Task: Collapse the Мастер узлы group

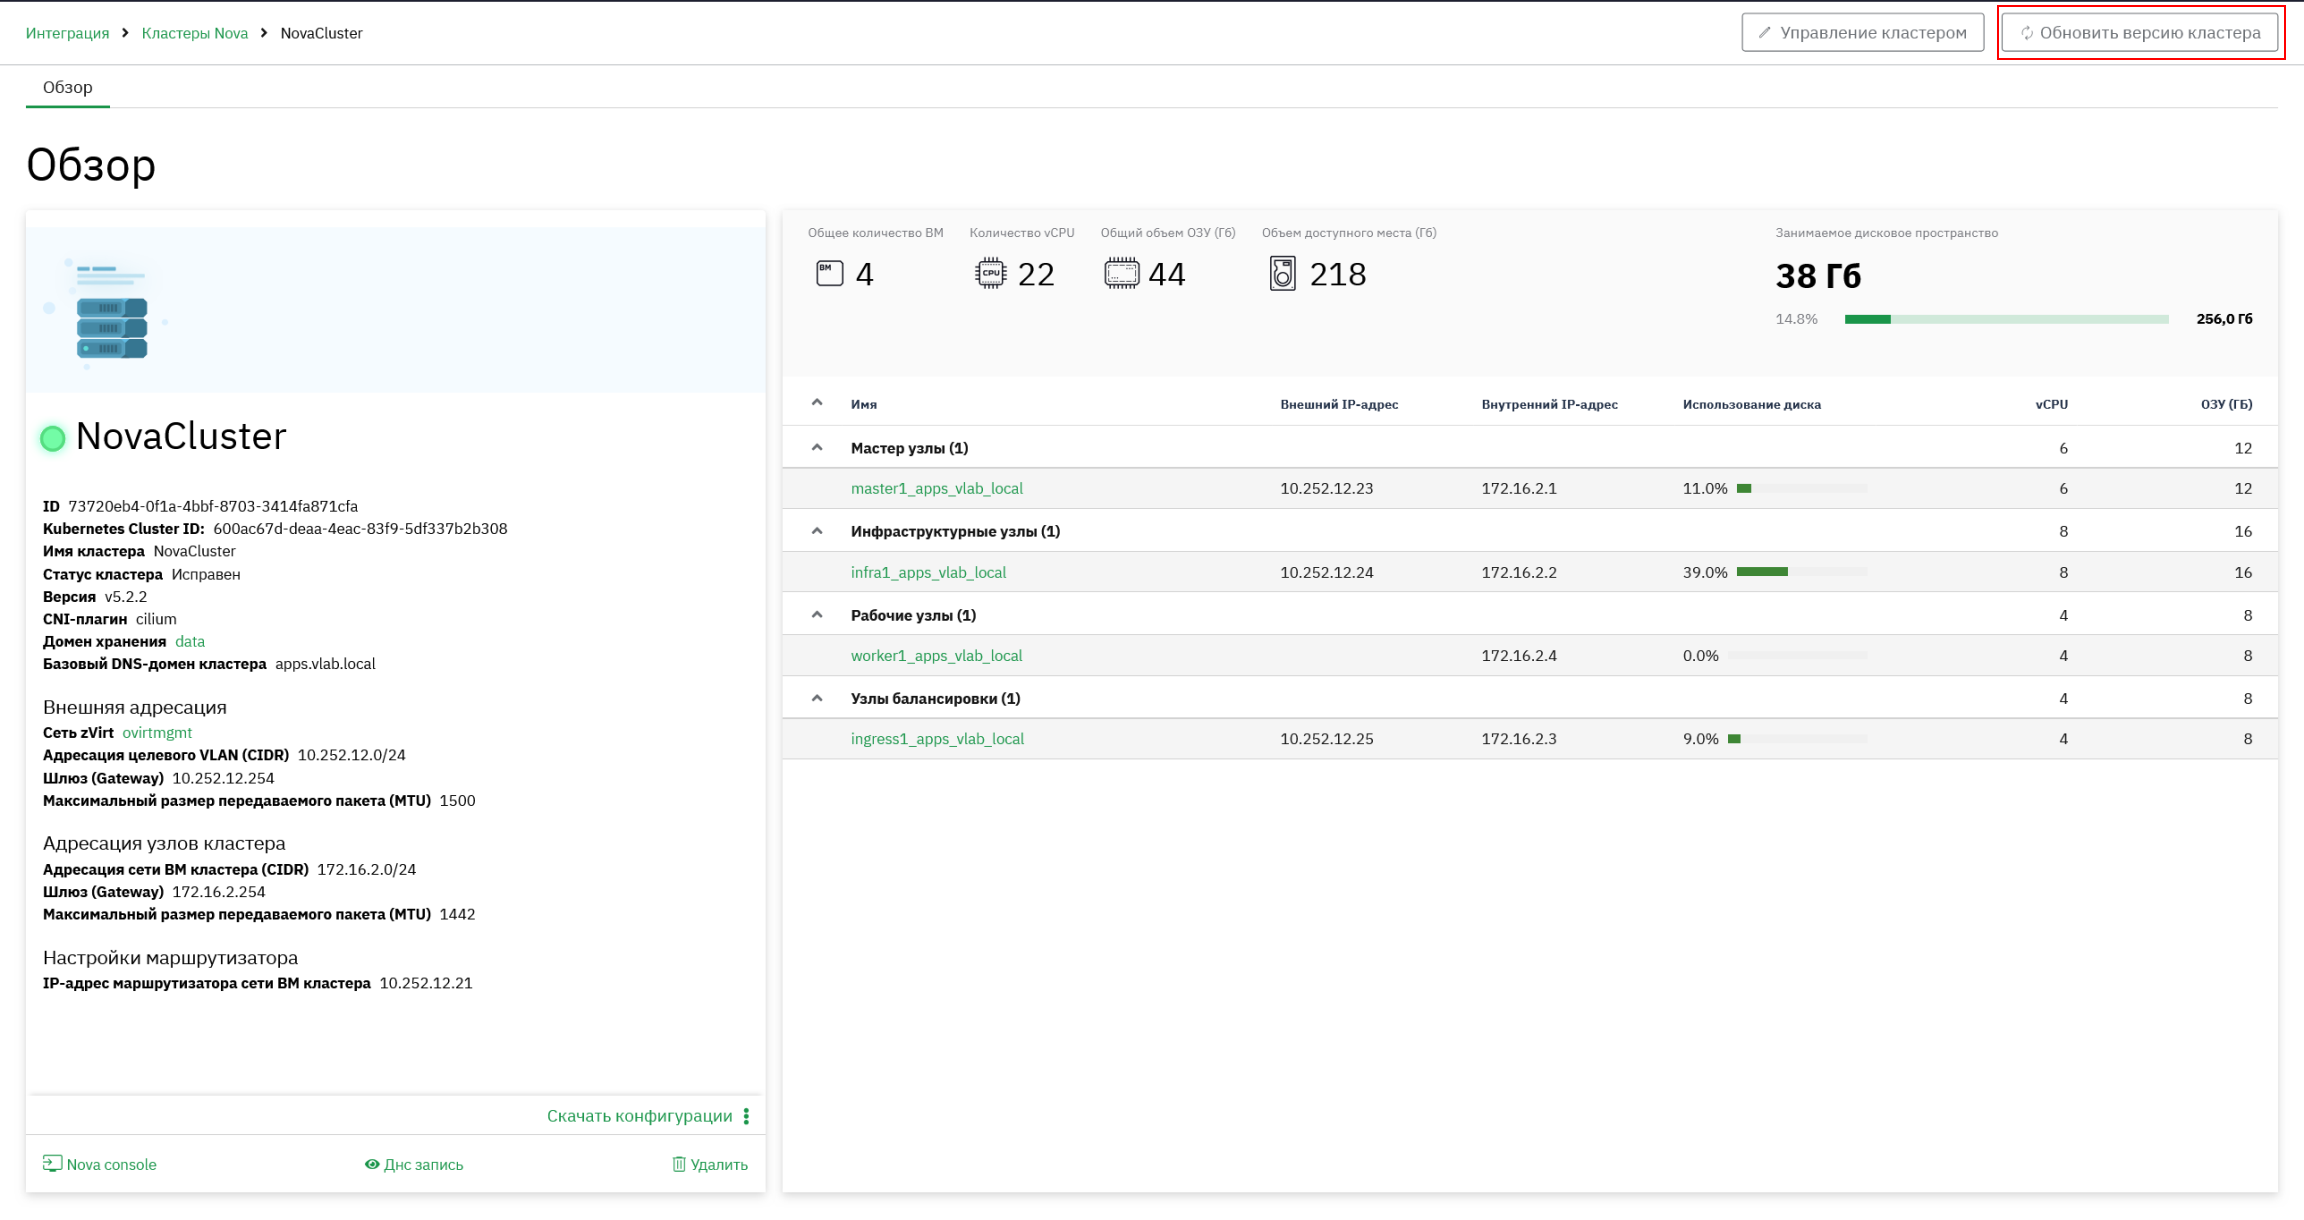Action: tap(817, 448)
